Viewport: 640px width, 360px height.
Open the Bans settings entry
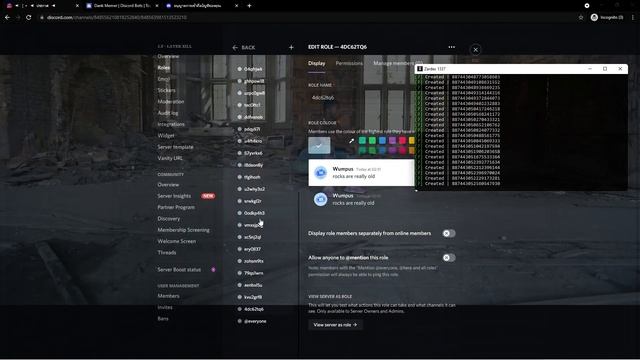pyautogui.click(x=163, y=318)
